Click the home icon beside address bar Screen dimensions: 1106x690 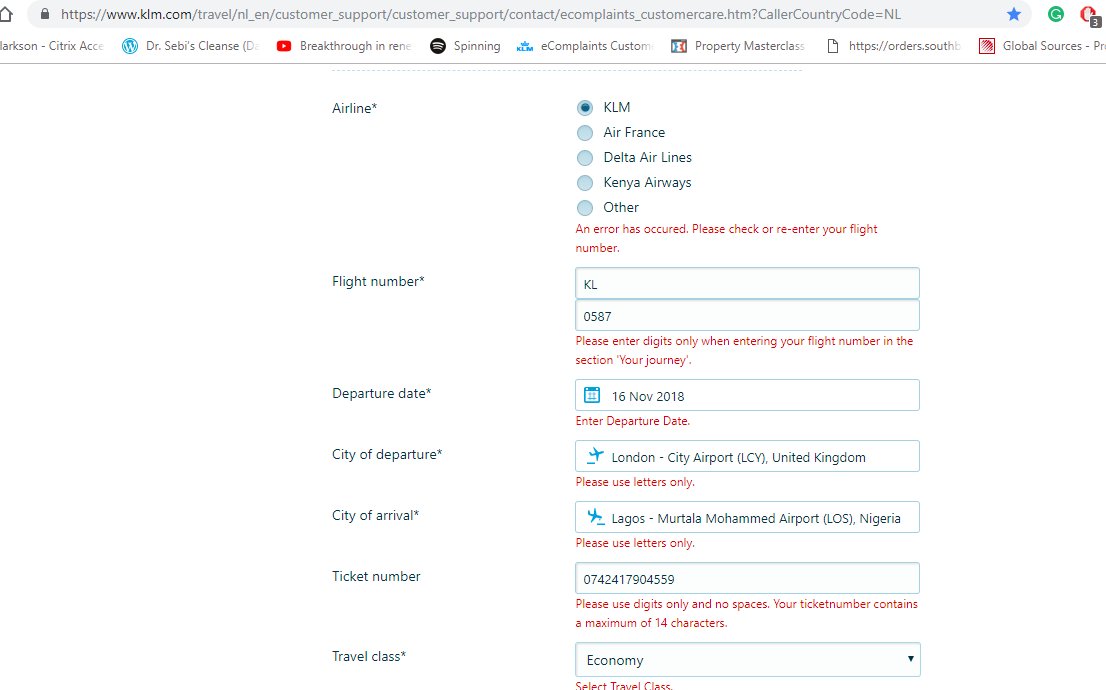click(6, 14)
